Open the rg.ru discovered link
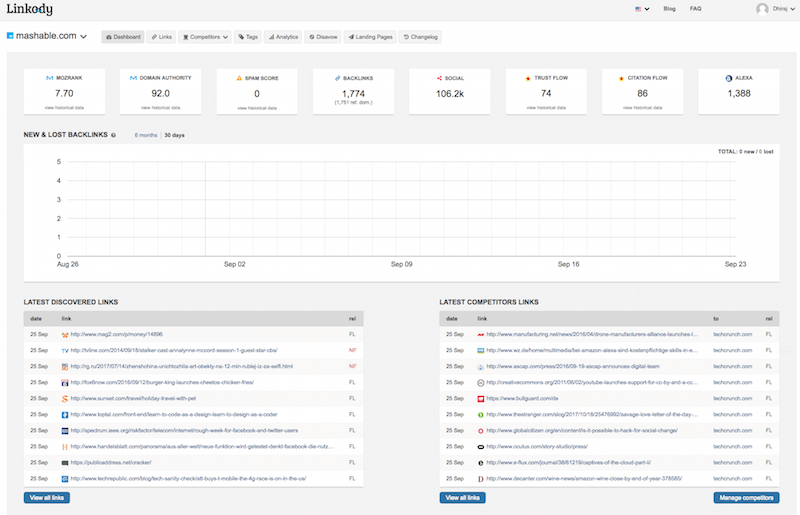The image size is (800, 515). [x=182, y=366]
